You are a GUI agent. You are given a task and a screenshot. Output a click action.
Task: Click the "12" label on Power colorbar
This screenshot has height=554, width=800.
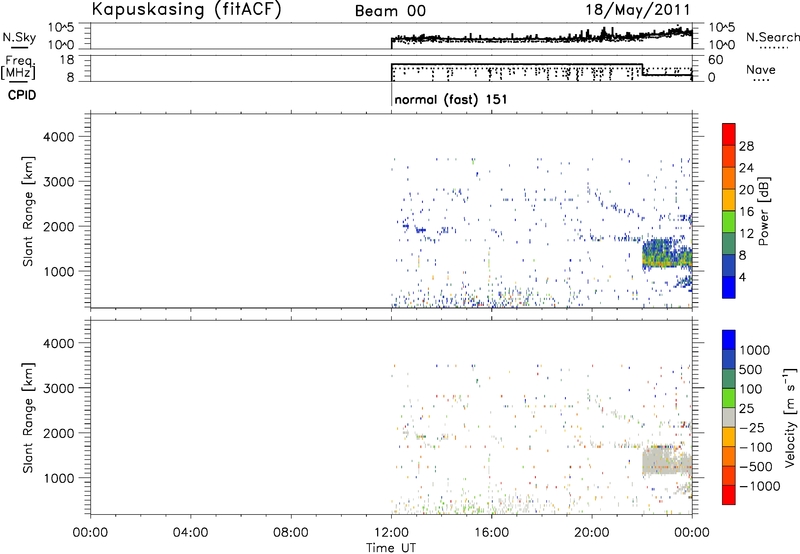[x=746, y=234]
